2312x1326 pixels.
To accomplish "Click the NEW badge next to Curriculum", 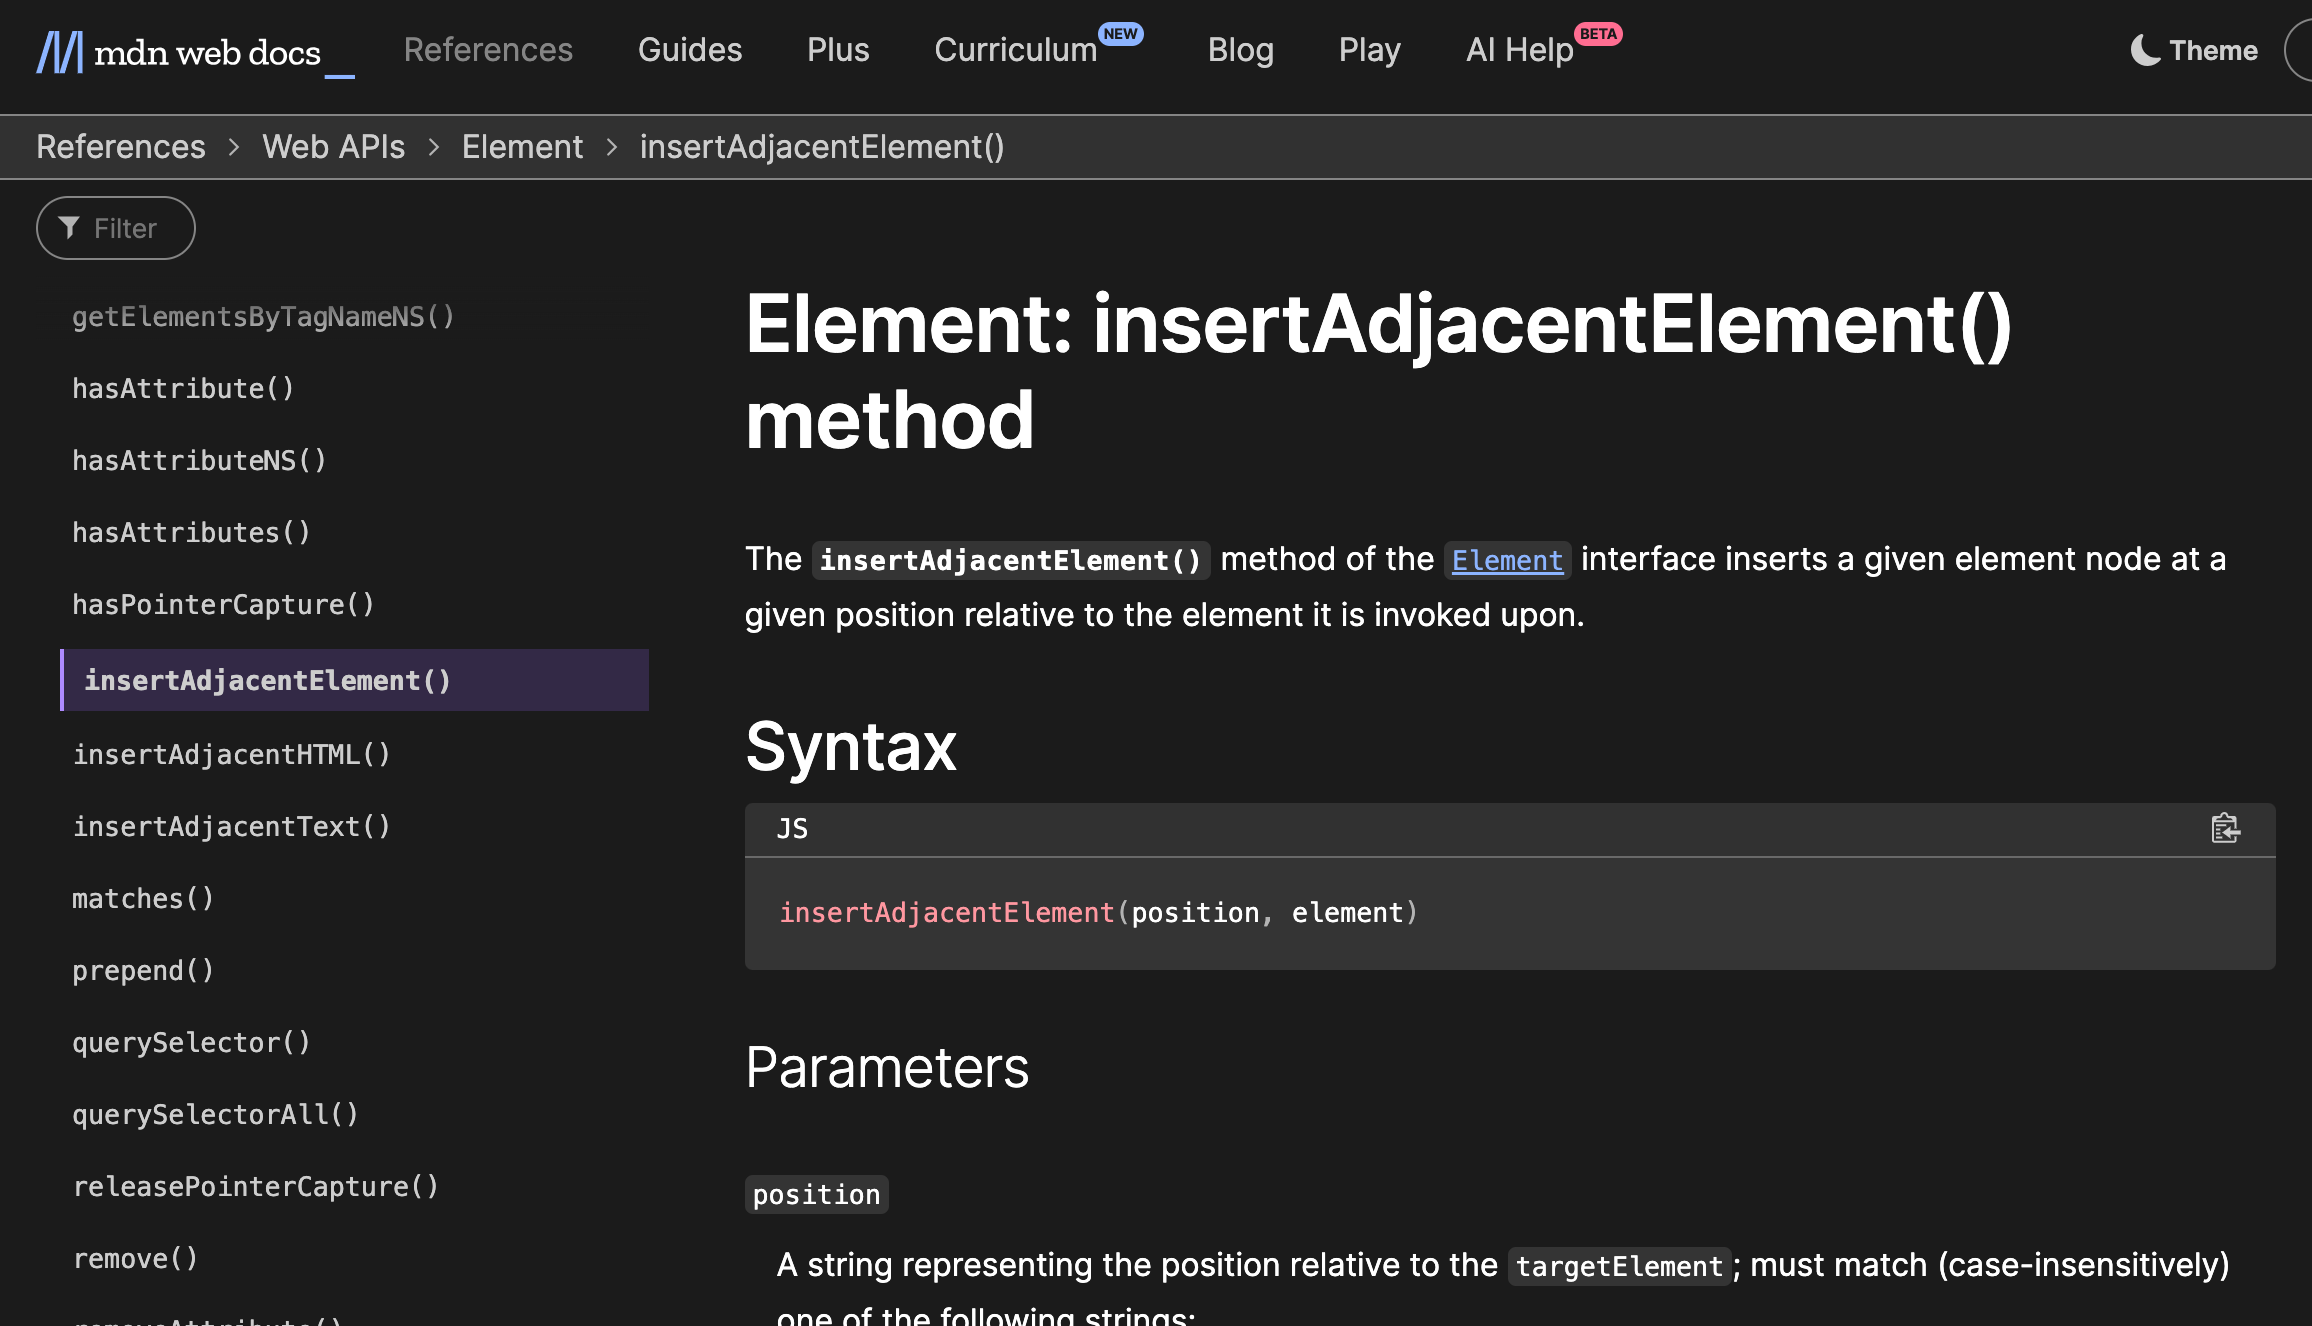I will [1121, 34].
